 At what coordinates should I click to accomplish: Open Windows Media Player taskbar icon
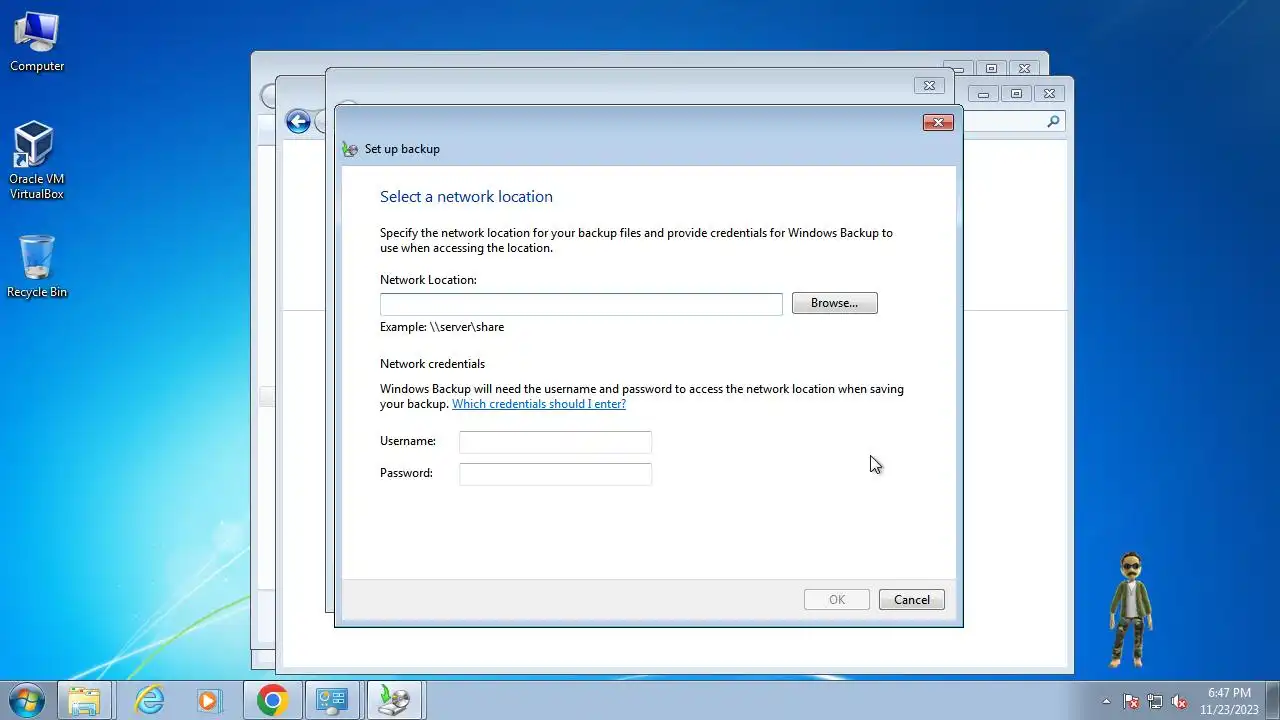tap(209, 700)
